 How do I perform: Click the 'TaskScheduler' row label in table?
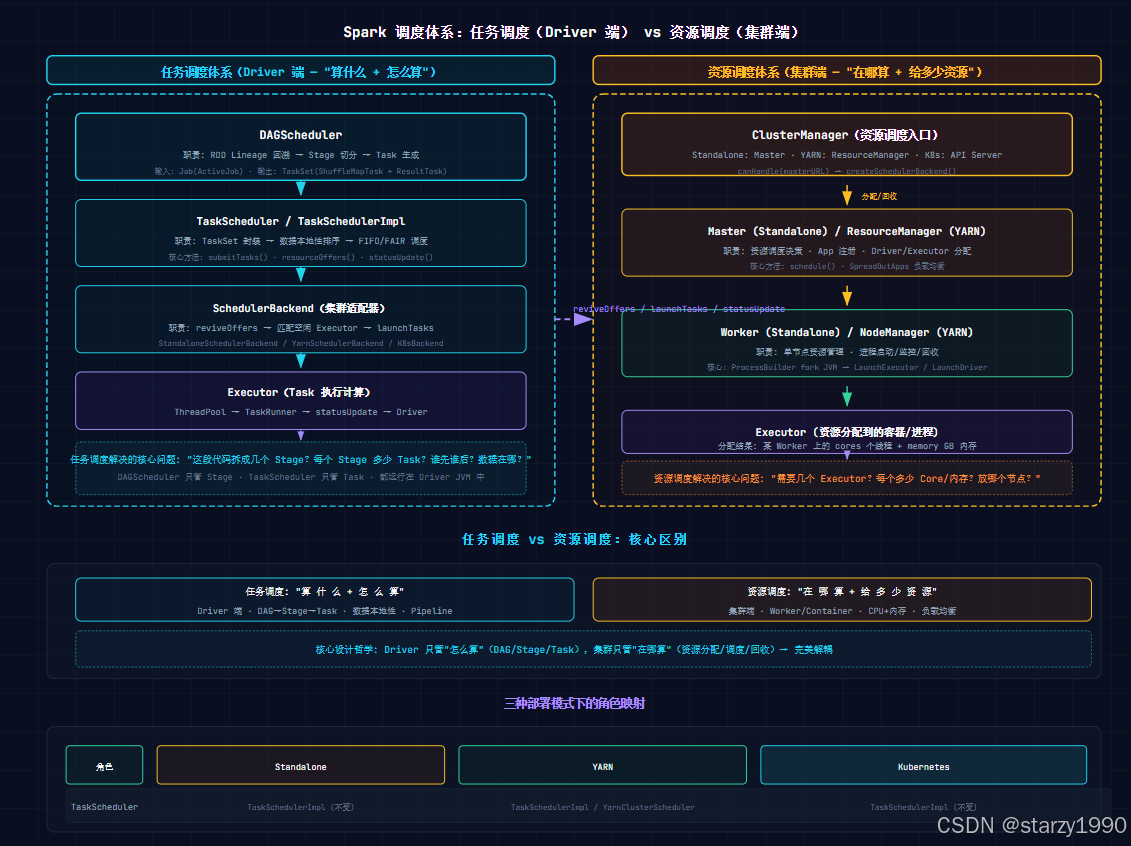[x=104, y=807]
